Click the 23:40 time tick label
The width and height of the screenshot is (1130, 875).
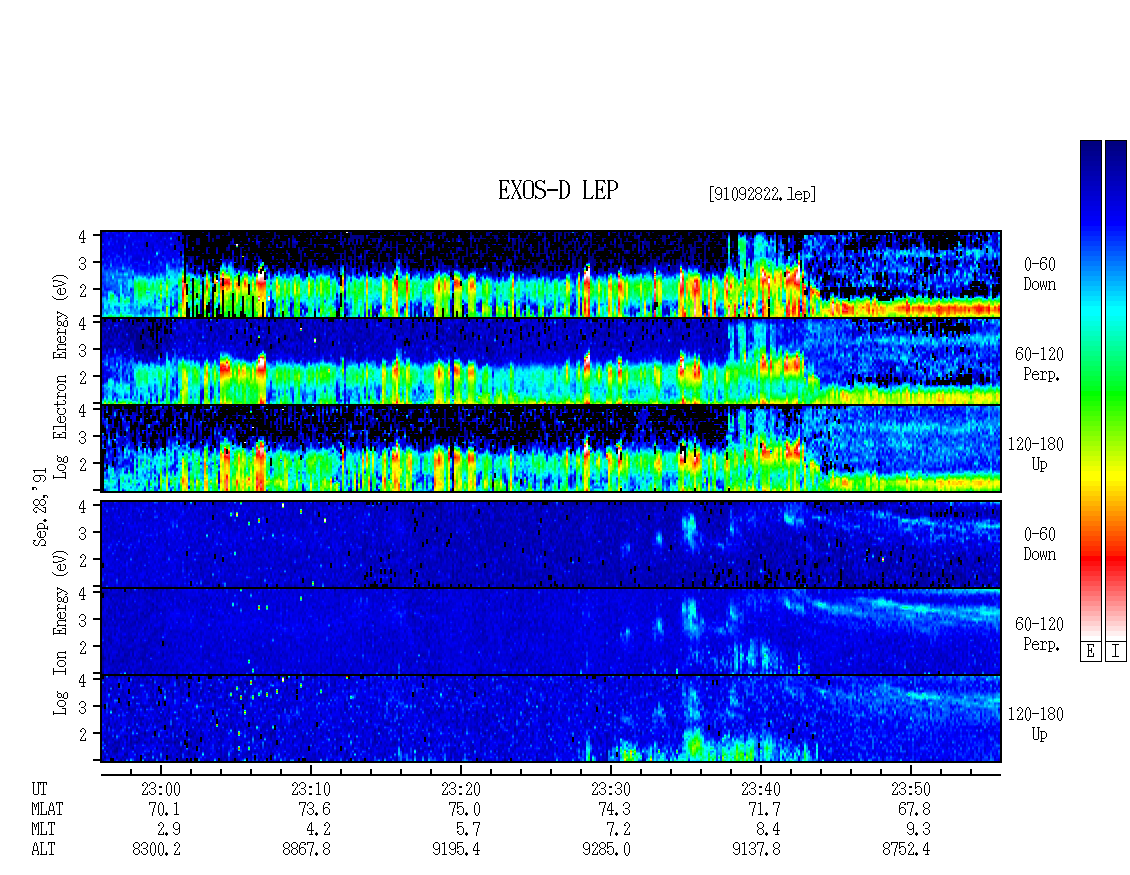[760, 789]
